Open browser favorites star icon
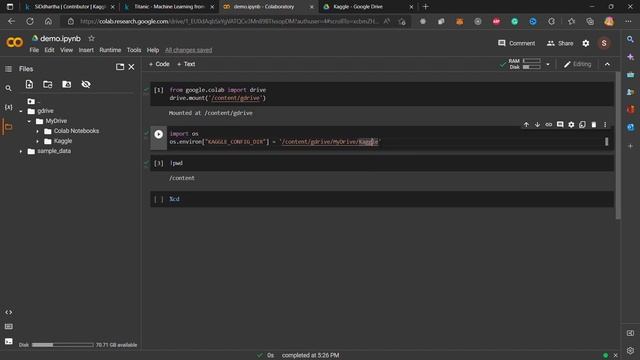The height and width of the screenshot is (360, 640). coord(571,21)
